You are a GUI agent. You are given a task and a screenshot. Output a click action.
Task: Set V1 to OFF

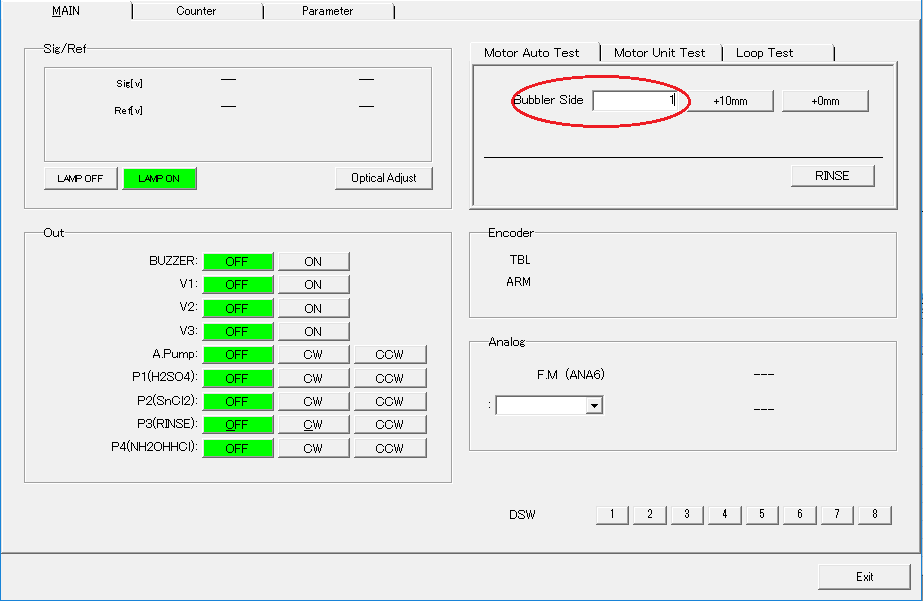tap(237, 284)
